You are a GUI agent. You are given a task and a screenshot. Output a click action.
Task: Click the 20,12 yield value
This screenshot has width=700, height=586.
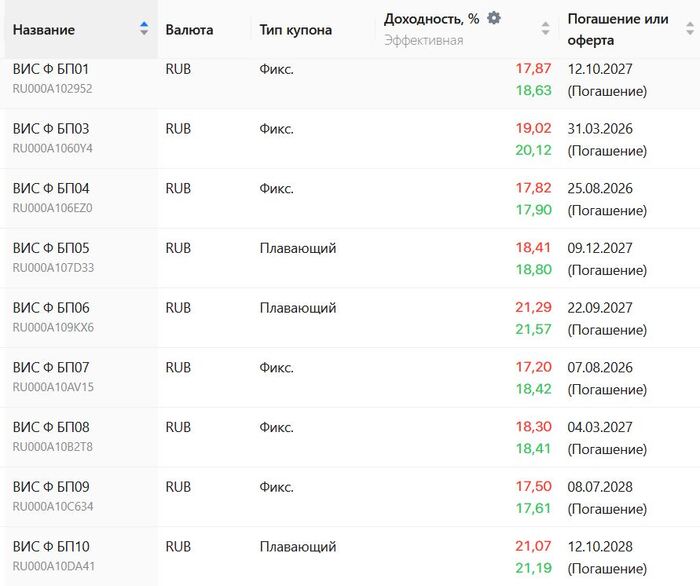[x=533, y=150]
